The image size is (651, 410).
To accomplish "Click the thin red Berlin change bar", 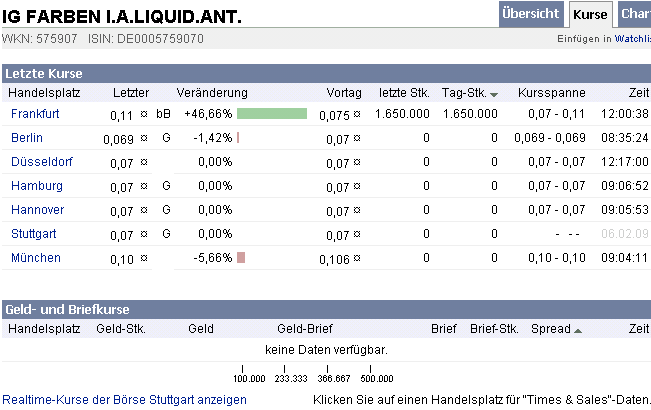I will tap(238, 138).
